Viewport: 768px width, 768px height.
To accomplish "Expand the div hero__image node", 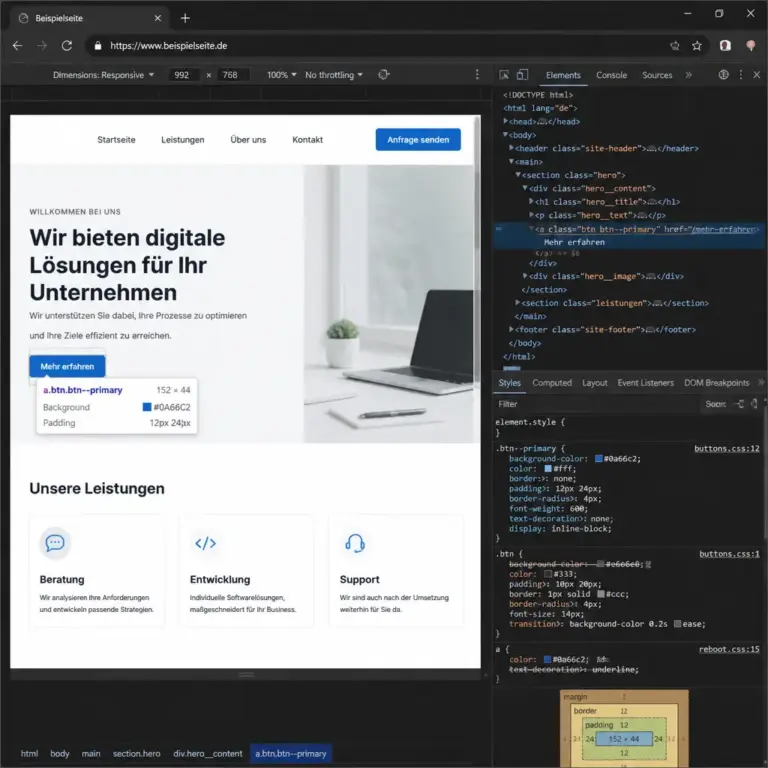I will (x=525, y=276).
